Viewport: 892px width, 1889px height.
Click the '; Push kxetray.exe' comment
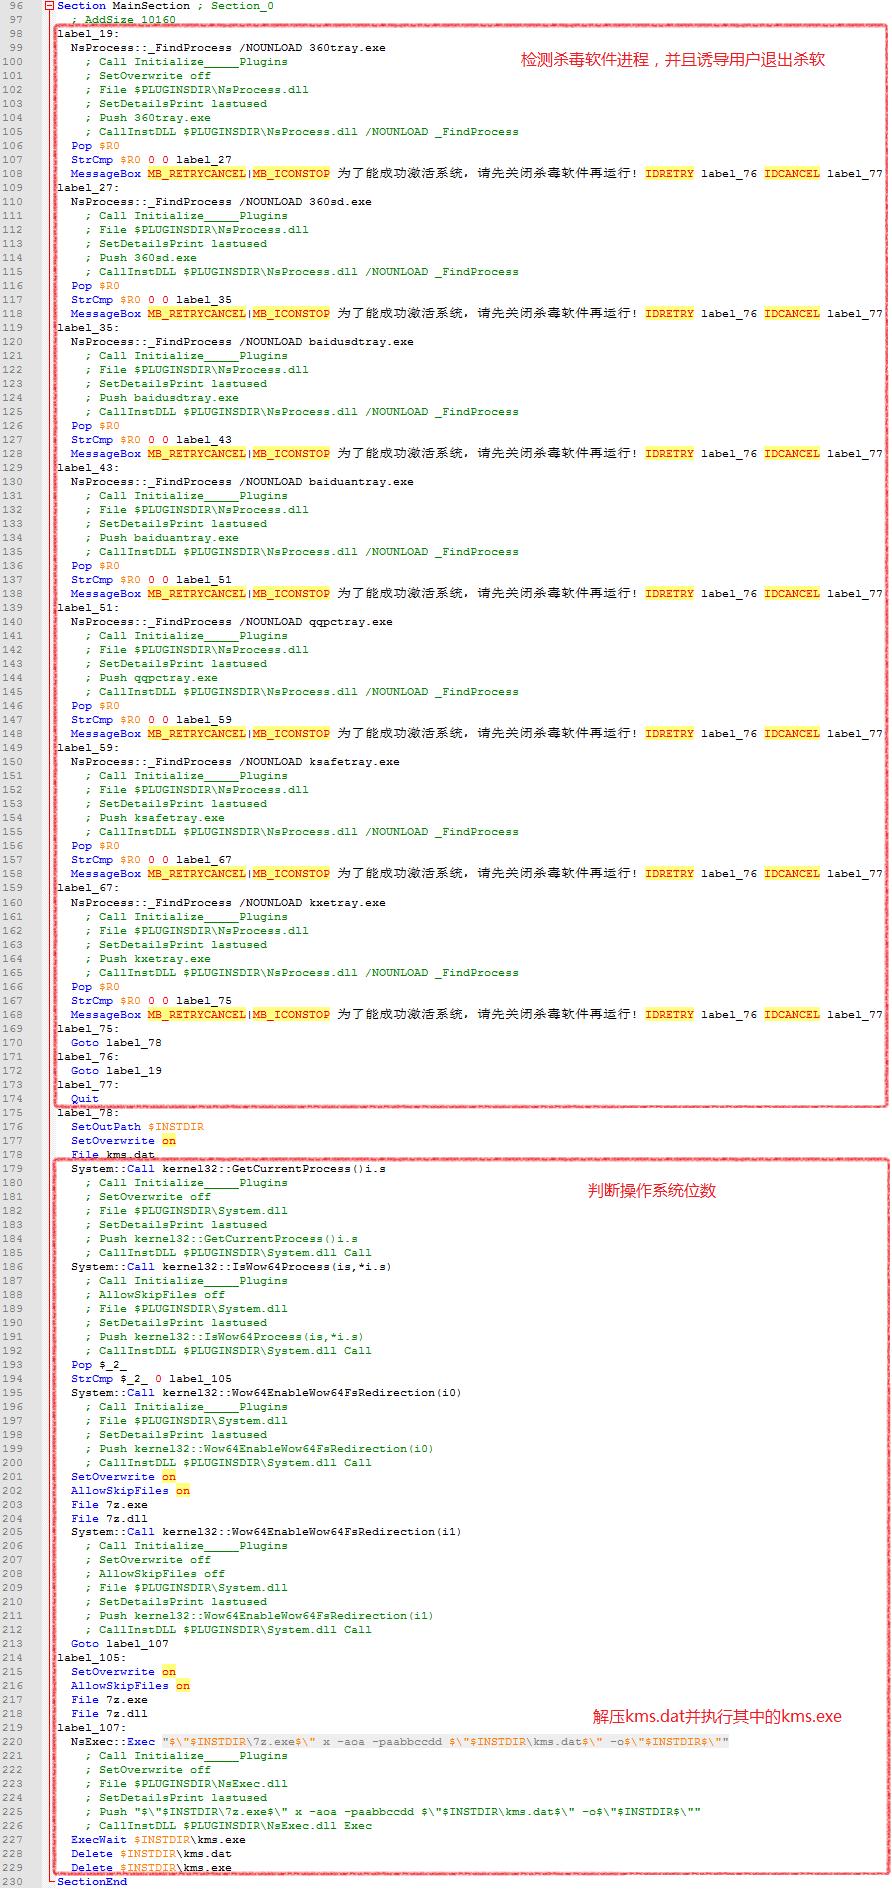pyautogui.click(x=148, y=959)
